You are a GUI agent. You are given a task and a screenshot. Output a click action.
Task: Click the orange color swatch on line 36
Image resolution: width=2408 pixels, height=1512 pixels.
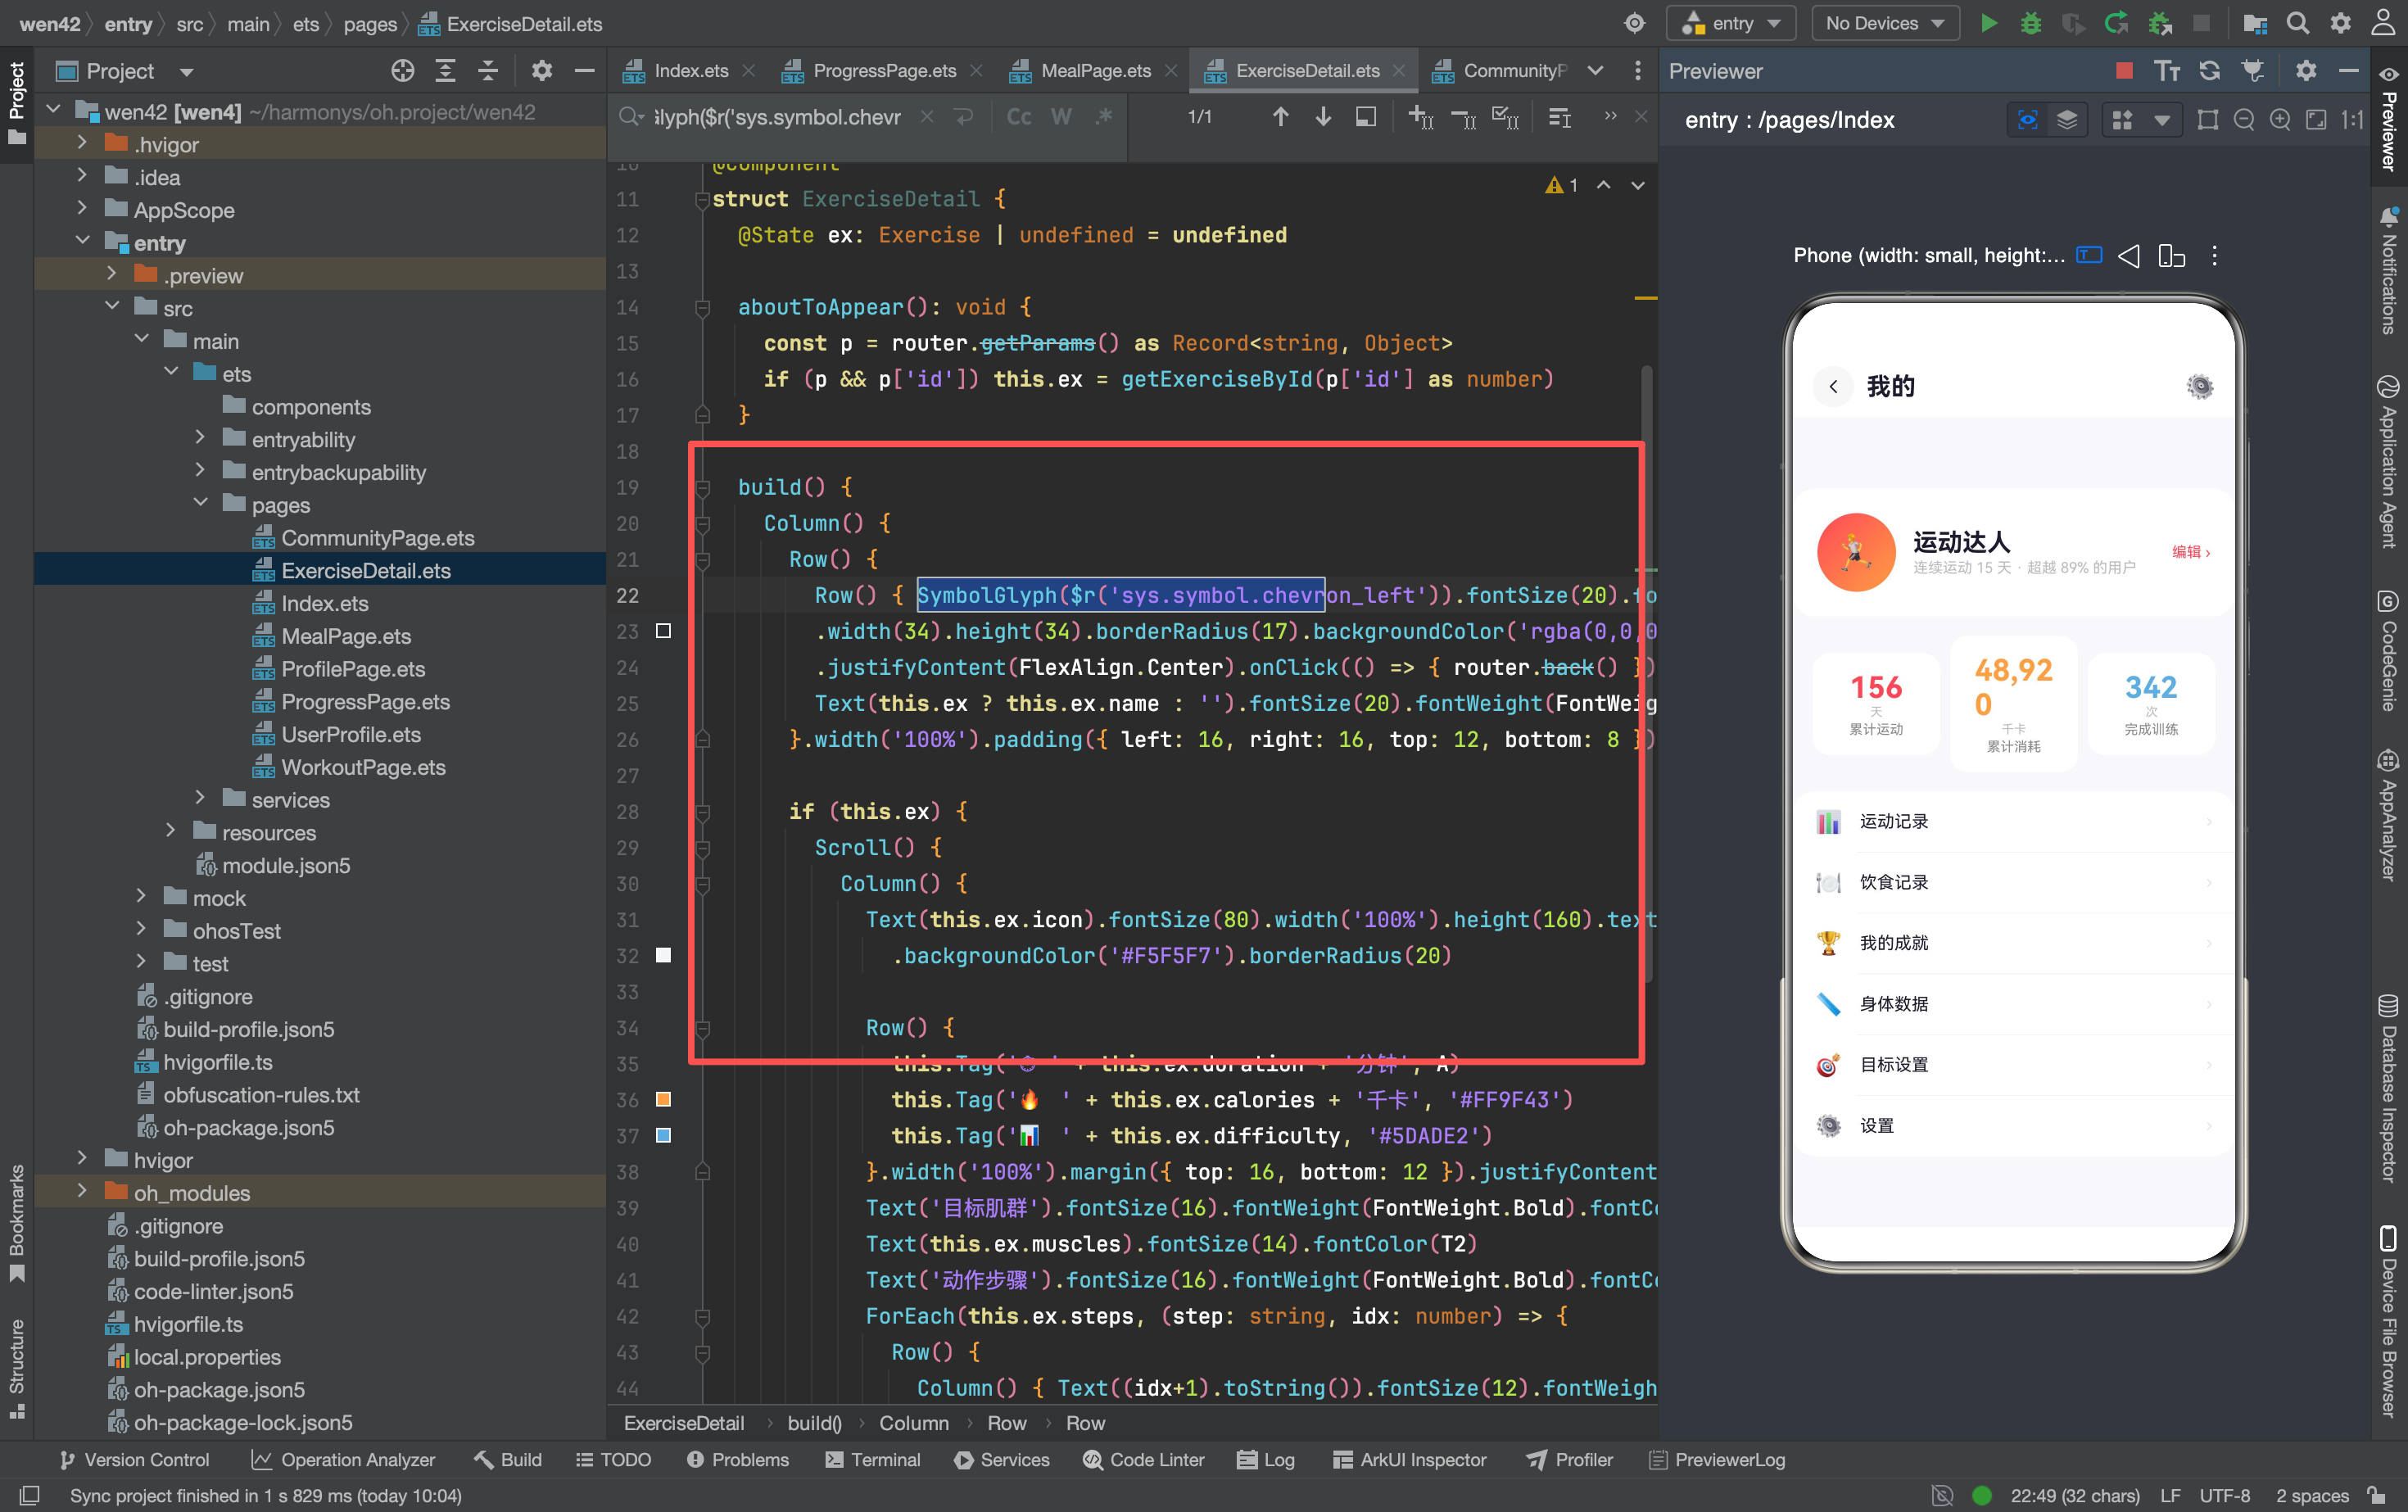tap(663, 1099)
